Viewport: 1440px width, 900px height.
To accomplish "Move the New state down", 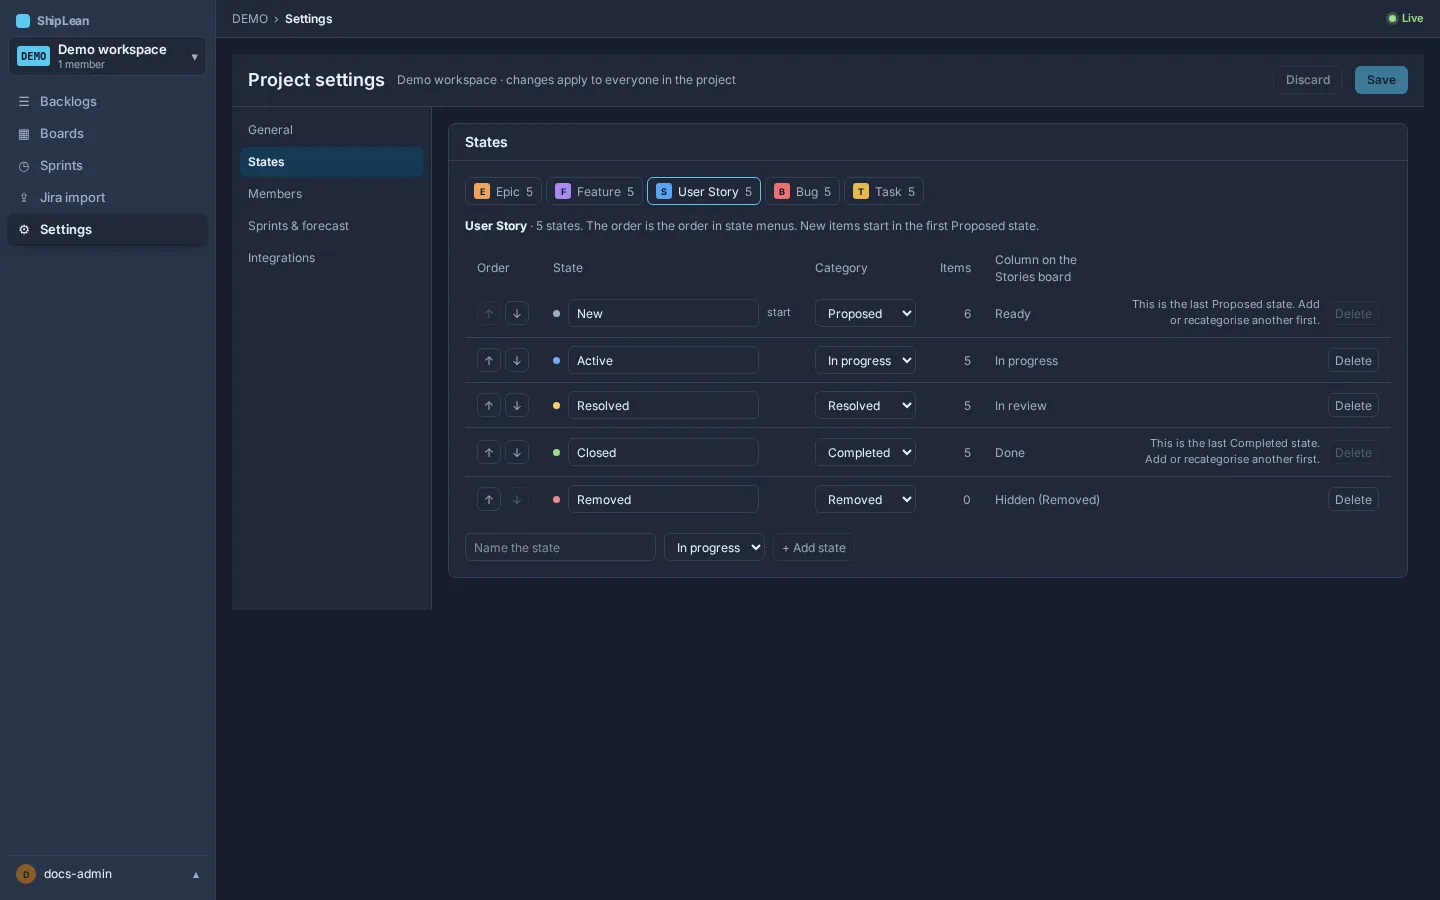I will [517, 313].
